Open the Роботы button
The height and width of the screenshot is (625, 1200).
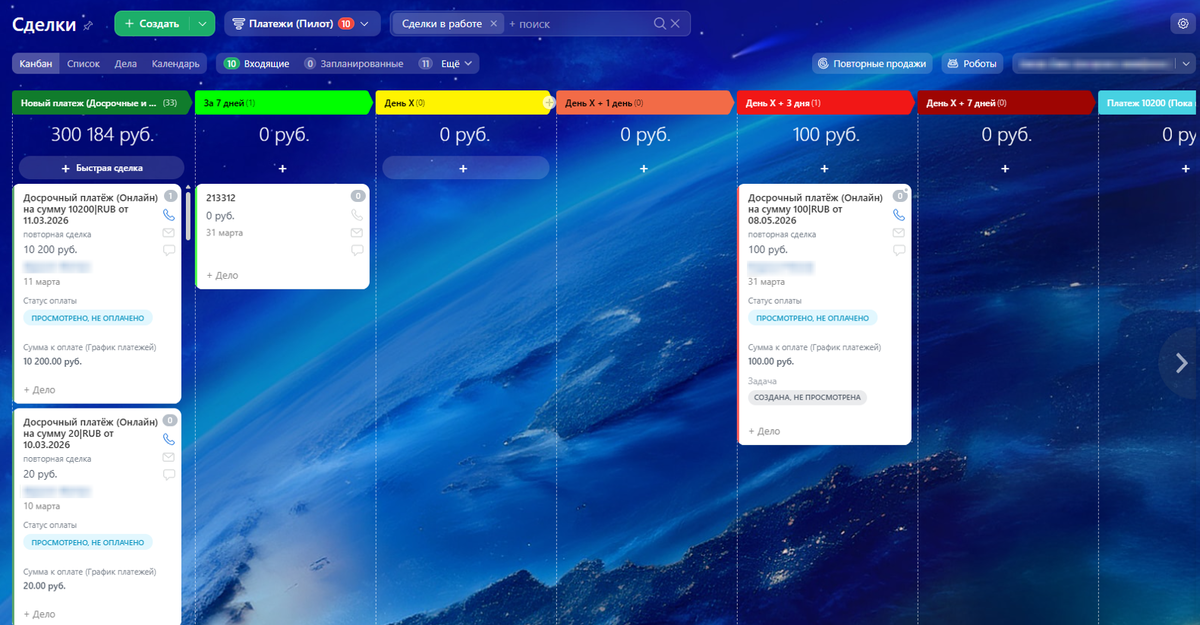pyautogui.click(x=972, y=64)
